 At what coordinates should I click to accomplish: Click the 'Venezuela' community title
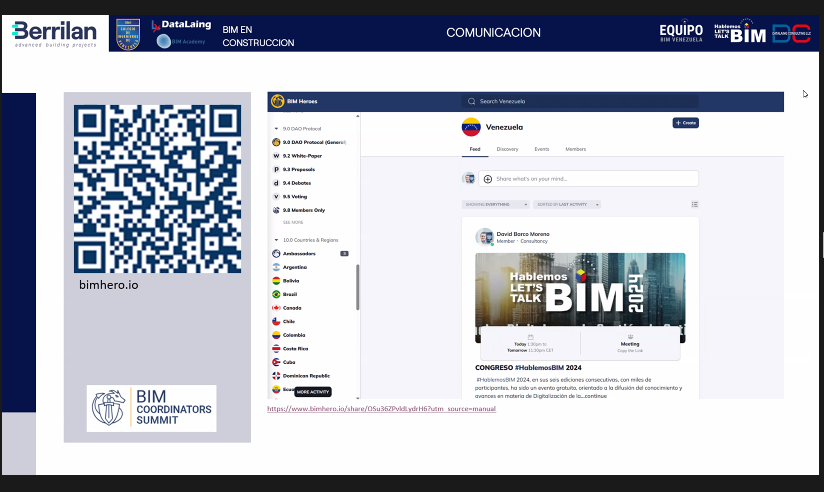(504, 127)
